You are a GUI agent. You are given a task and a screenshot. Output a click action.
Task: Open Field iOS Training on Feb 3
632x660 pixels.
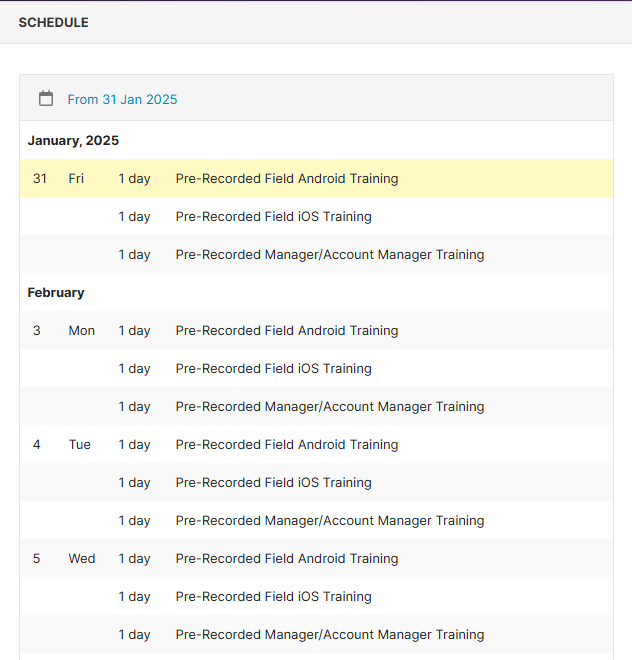click(x=273, y=369)
